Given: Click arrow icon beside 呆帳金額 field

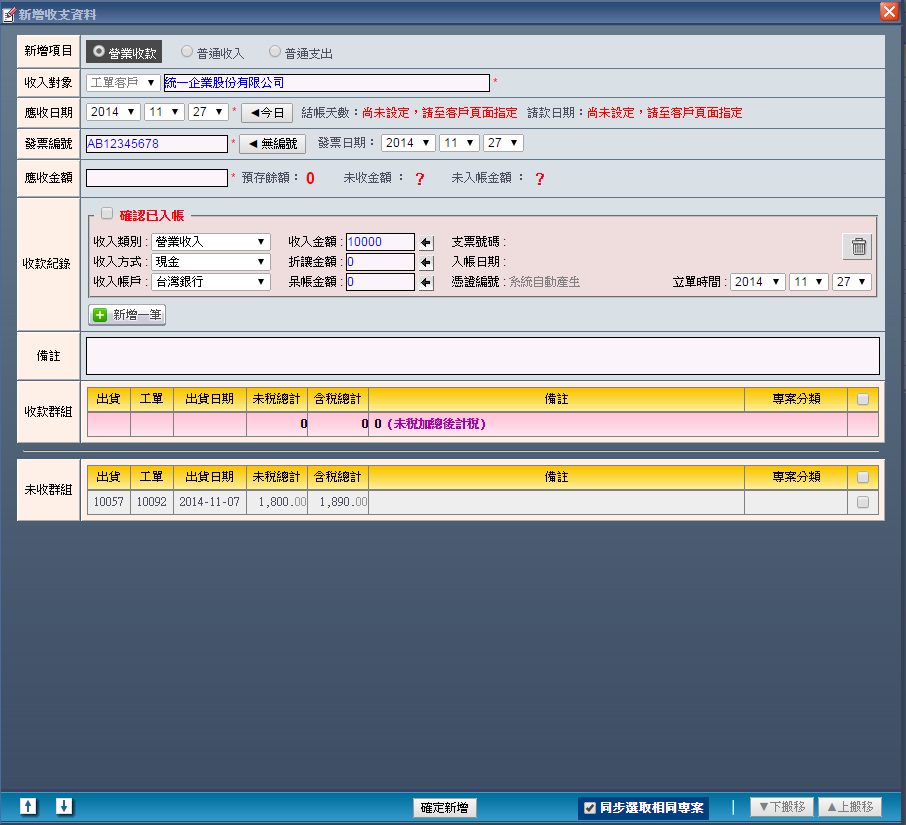Looking at the screenshot, I should coord(426,282).
